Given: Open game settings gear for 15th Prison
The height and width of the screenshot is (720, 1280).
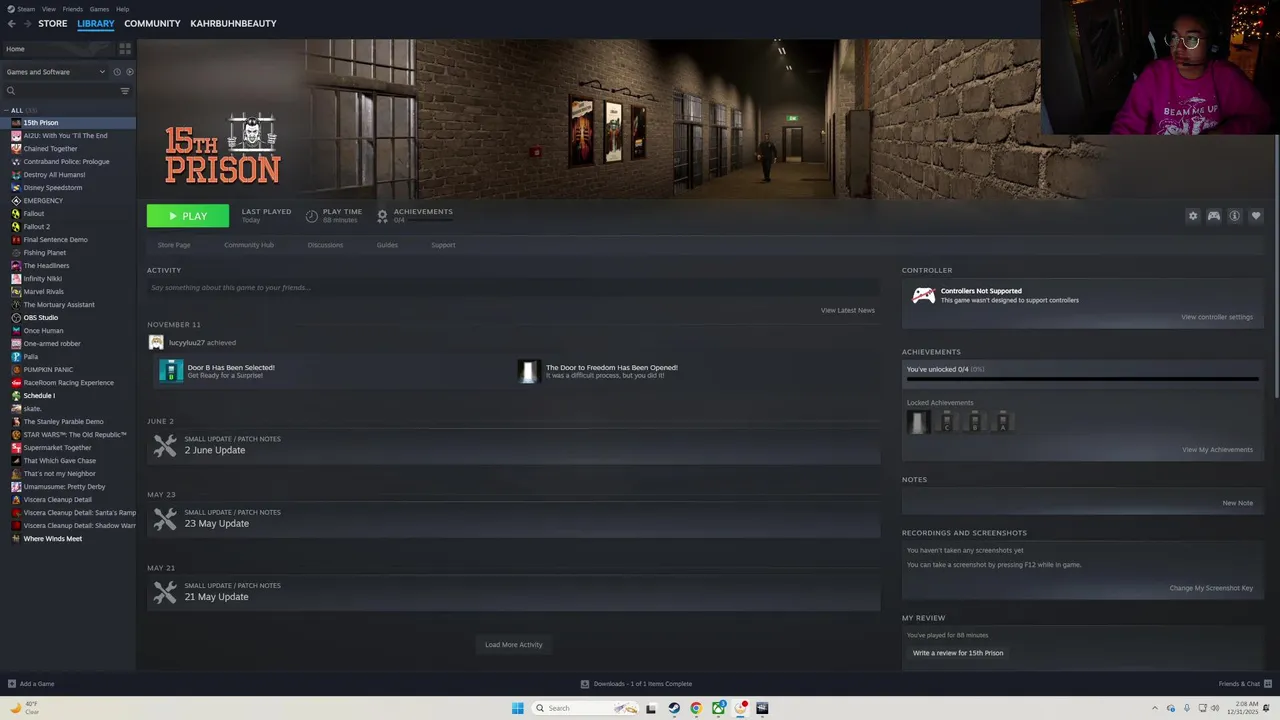Looking at the screenshot, I should [1192, 216].
